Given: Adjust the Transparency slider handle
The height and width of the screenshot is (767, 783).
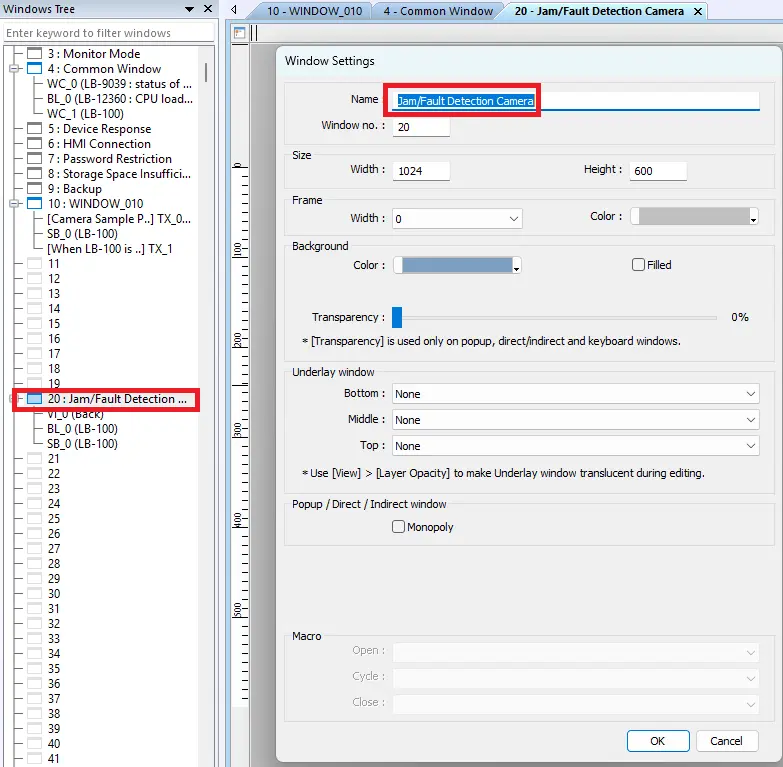Looking at the screenshot, I should click(x=397, y=317).
